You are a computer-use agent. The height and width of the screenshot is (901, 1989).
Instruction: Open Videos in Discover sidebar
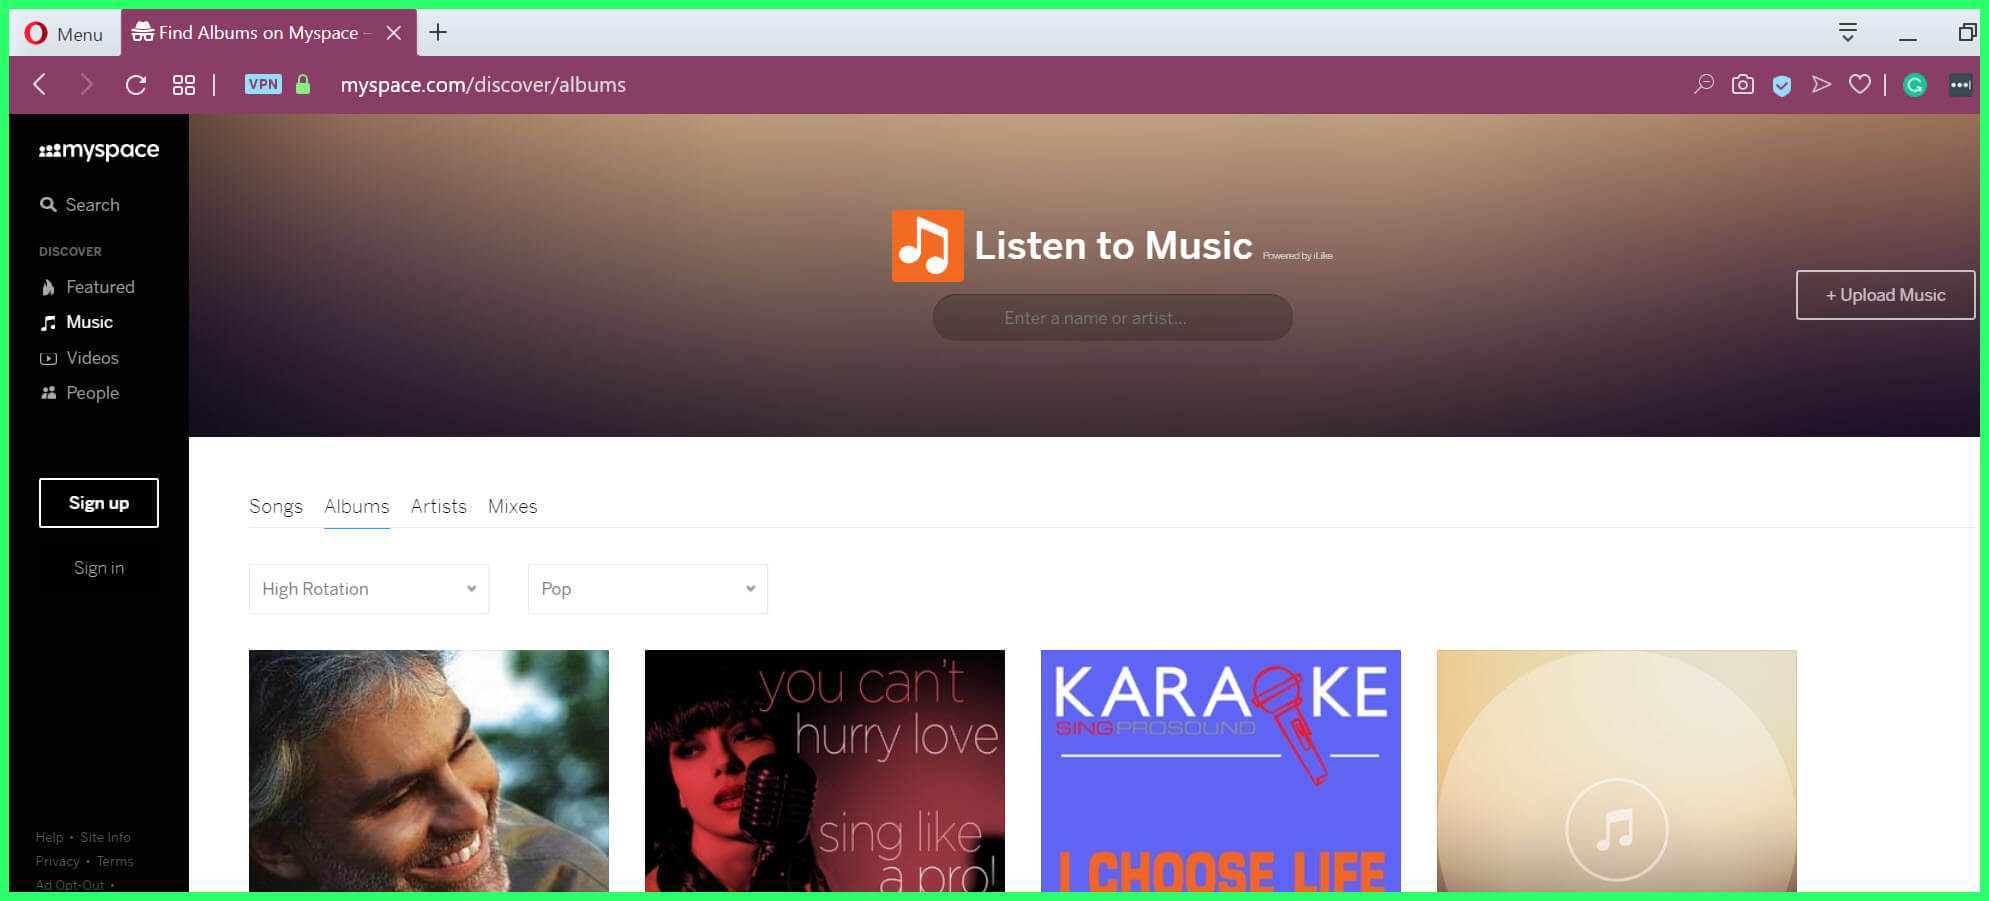pos(79,358)
